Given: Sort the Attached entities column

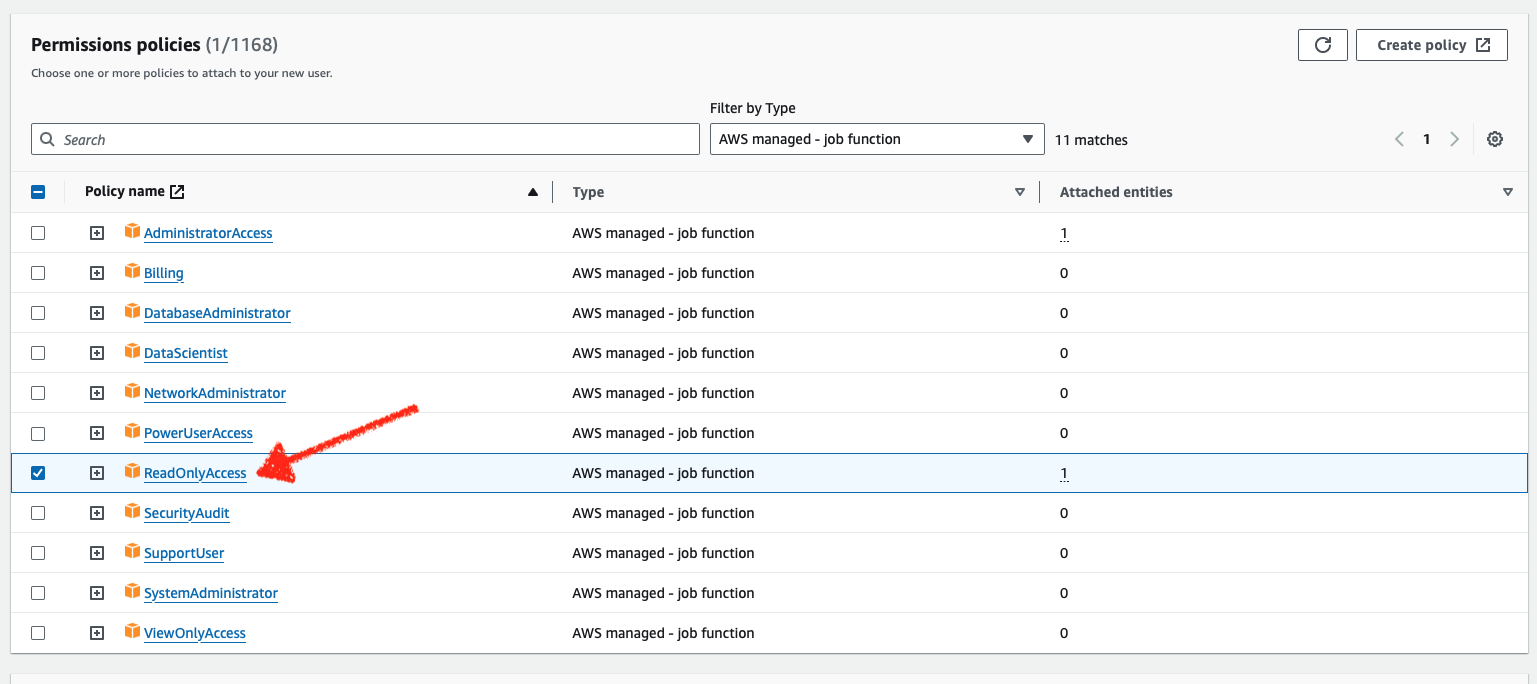Looking at the screenshot, I should [1508, 192].
